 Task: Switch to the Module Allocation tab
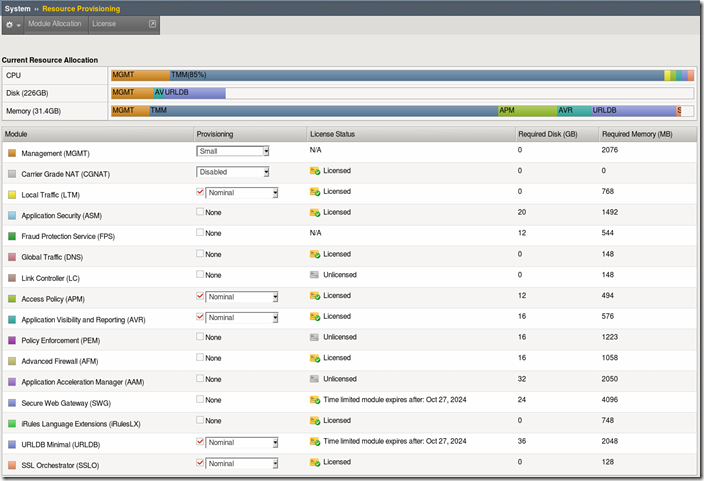(x=55, y=24)
